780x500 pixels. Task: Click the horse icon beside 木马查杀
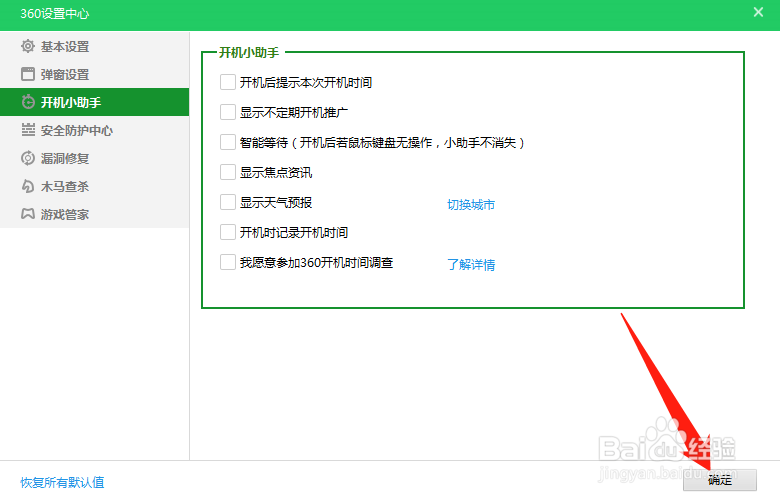click(28, 186)
